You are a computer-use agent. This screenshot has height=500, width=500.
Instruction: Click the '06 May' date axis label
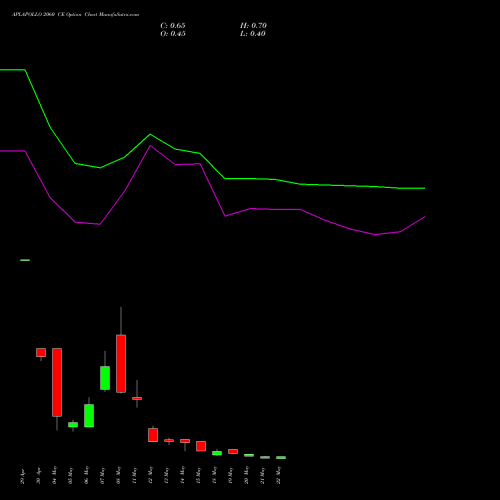point(86,475)
